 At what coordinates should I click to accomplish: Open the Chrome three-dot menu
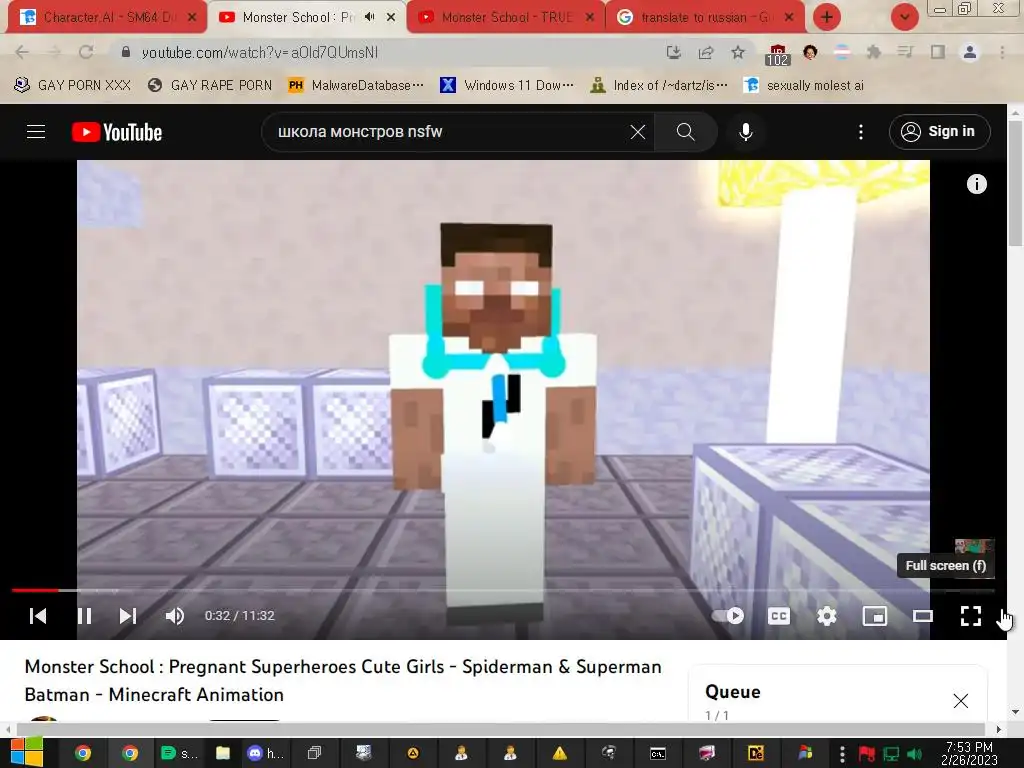(1002, 52)
